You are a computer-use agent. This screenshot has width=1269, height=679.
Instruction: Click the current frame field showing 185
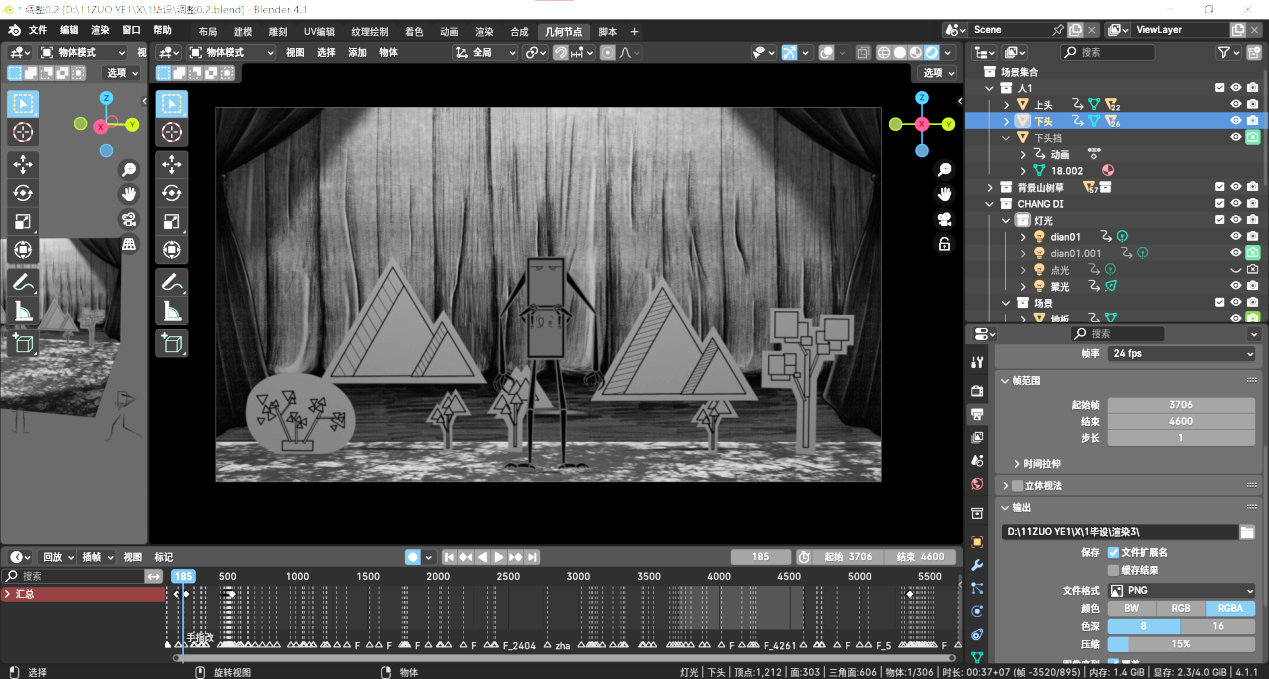[x=761, y=557]
